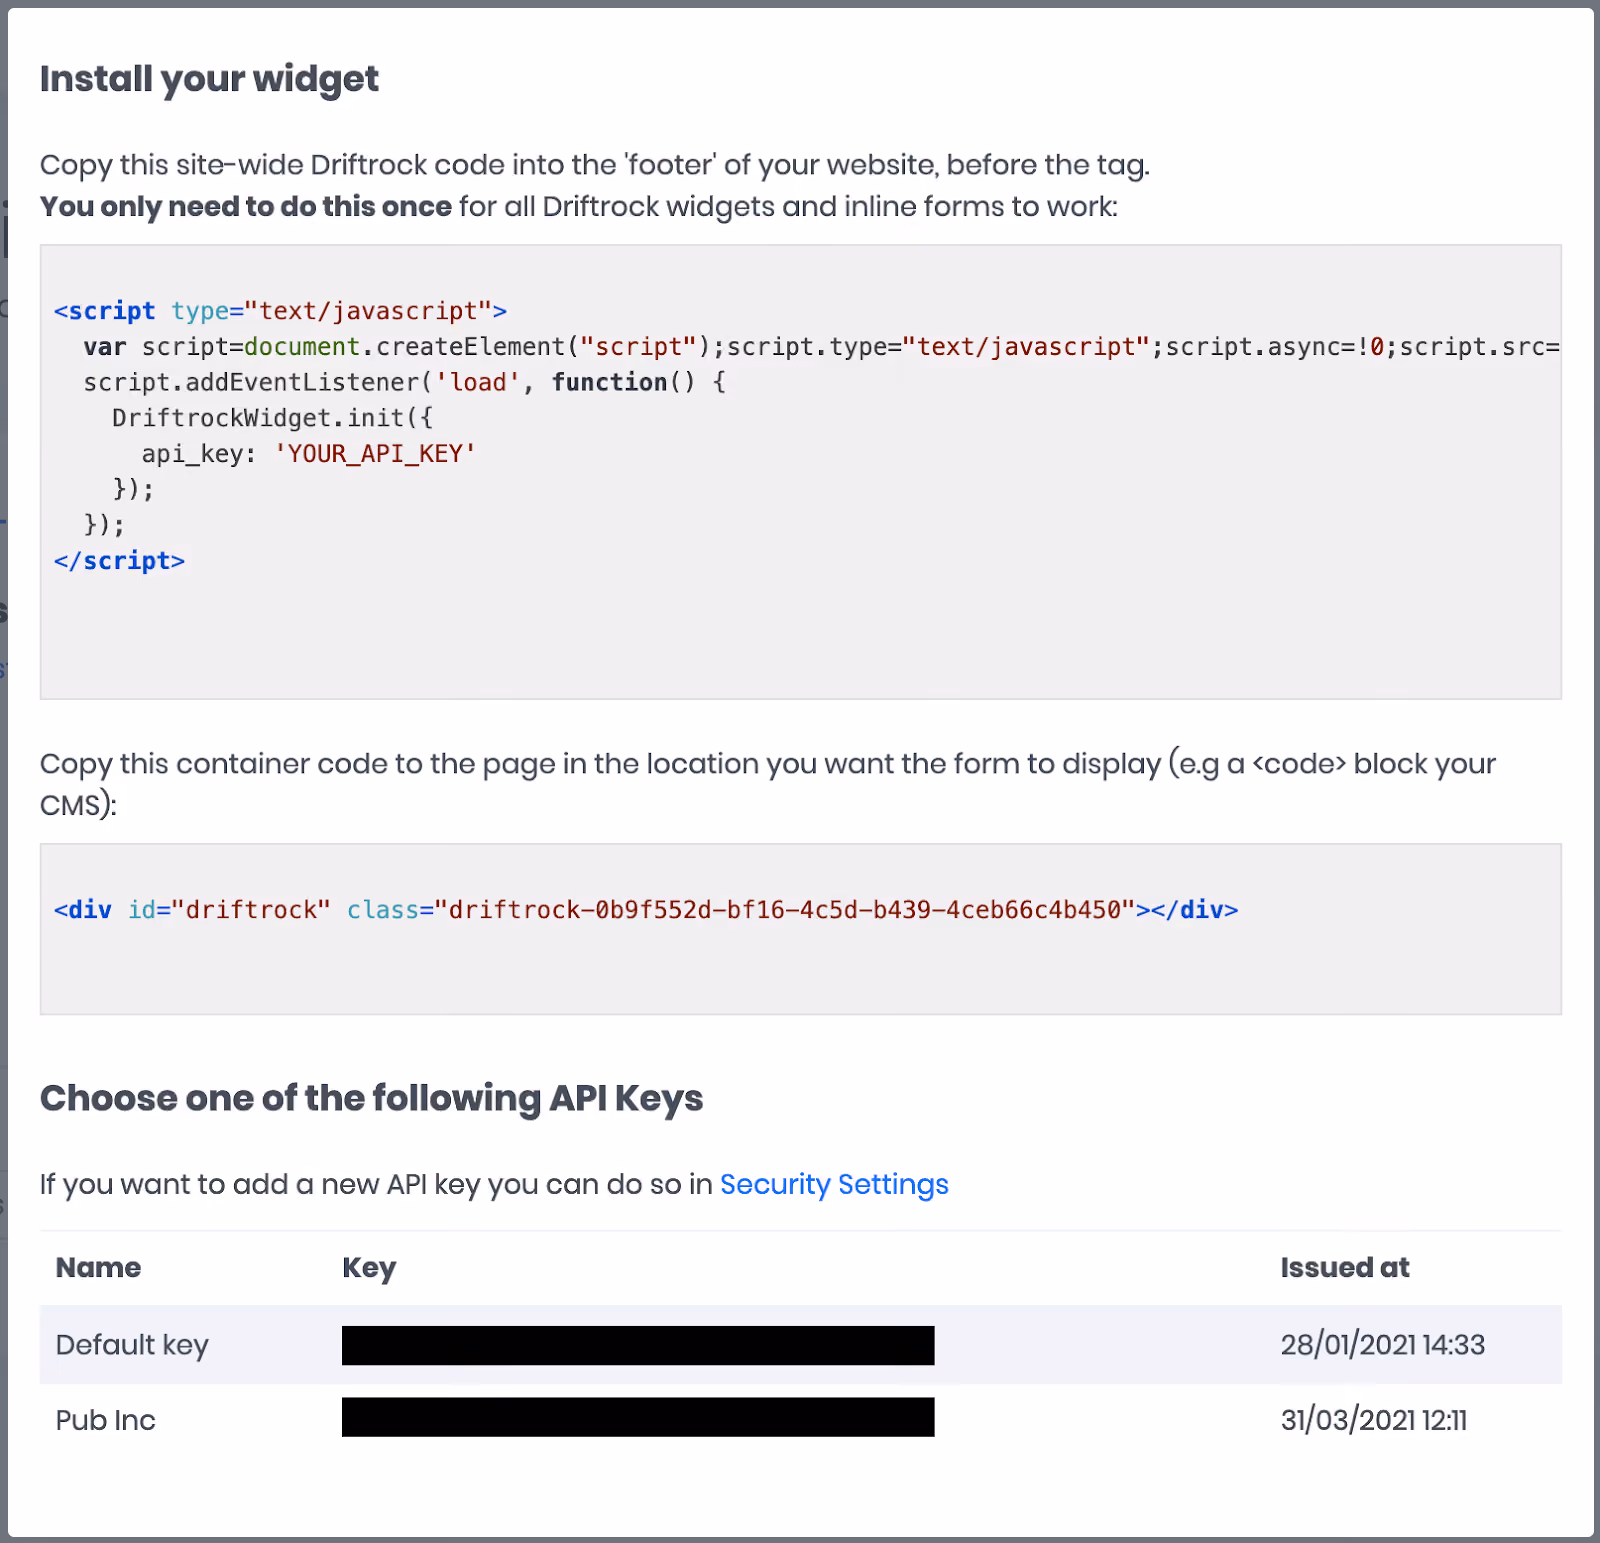Click the Choose one of the following API Keys heading
This screenshot has height=1543, width=1600.
pyautogui.click(x=371, y=1098)
